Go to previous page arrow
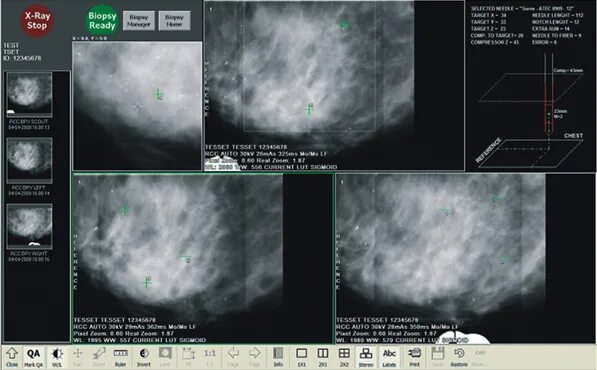This screenshot has width=597, height=370. pos(233,357)
